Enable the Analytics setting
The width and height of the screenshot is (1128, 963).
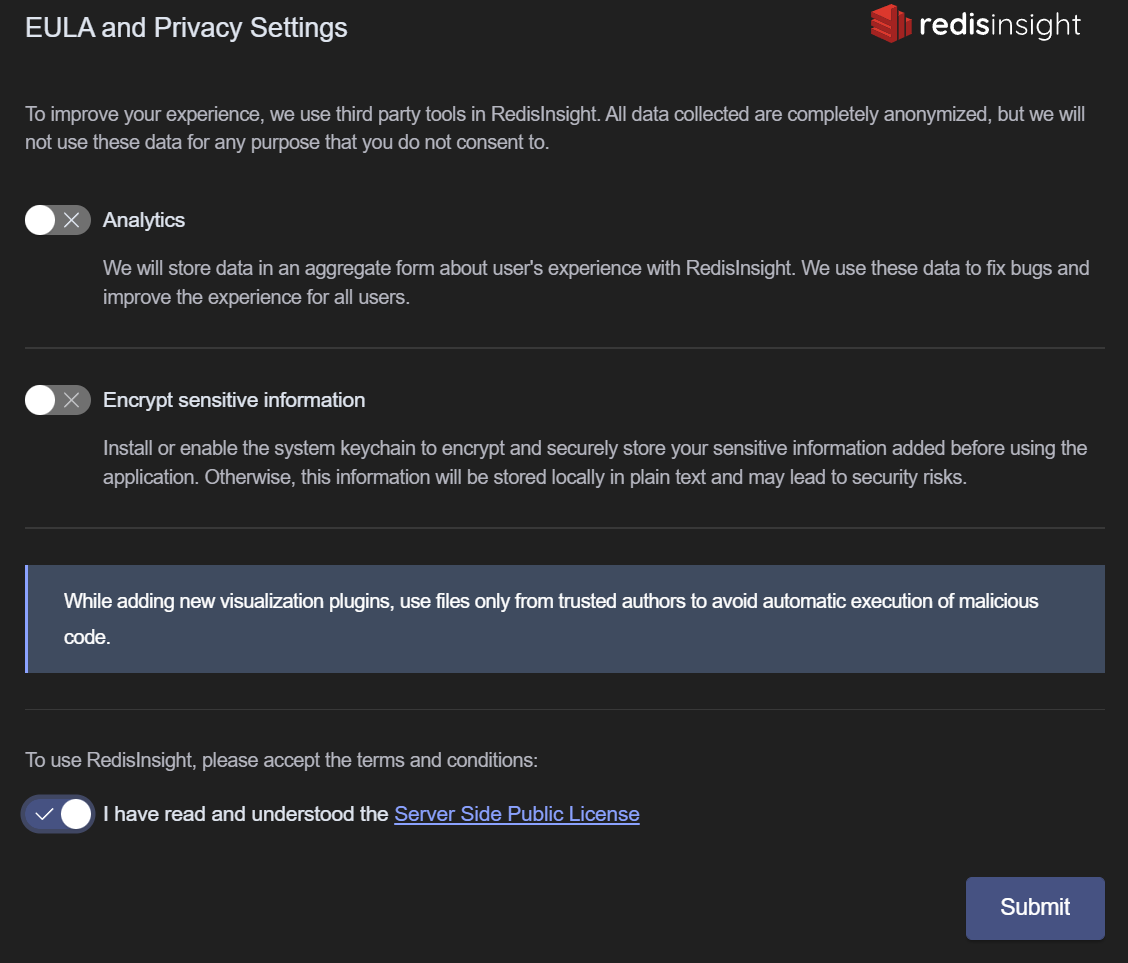57,220
